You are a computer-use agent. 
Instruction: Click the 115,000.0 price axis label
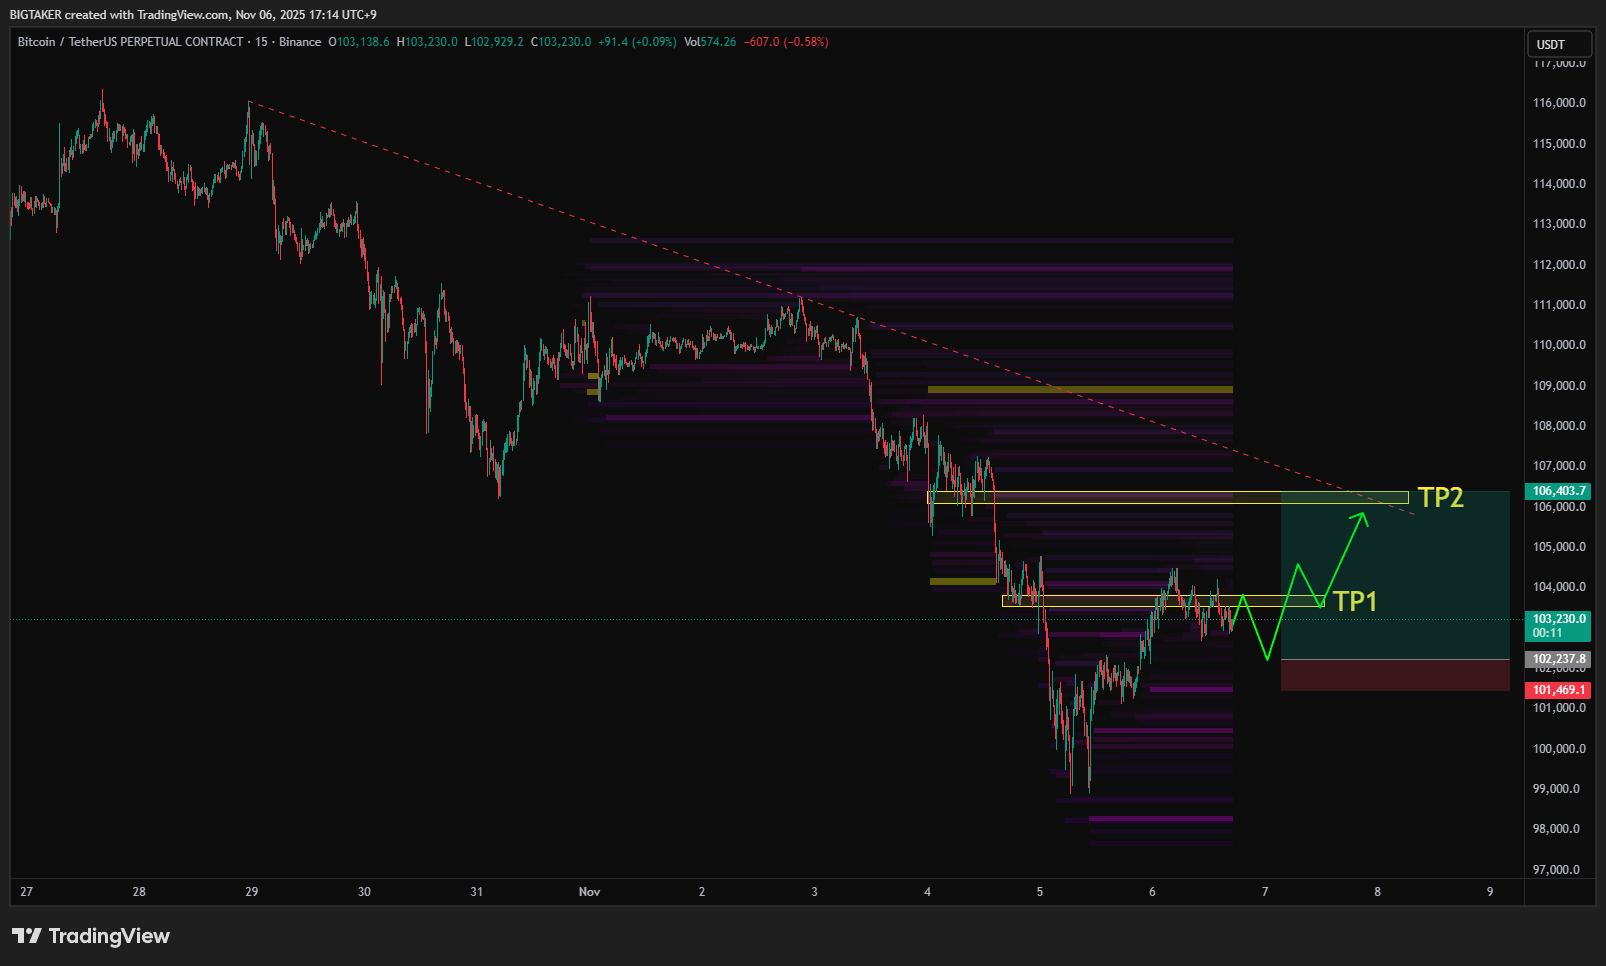pos(1559,144)
